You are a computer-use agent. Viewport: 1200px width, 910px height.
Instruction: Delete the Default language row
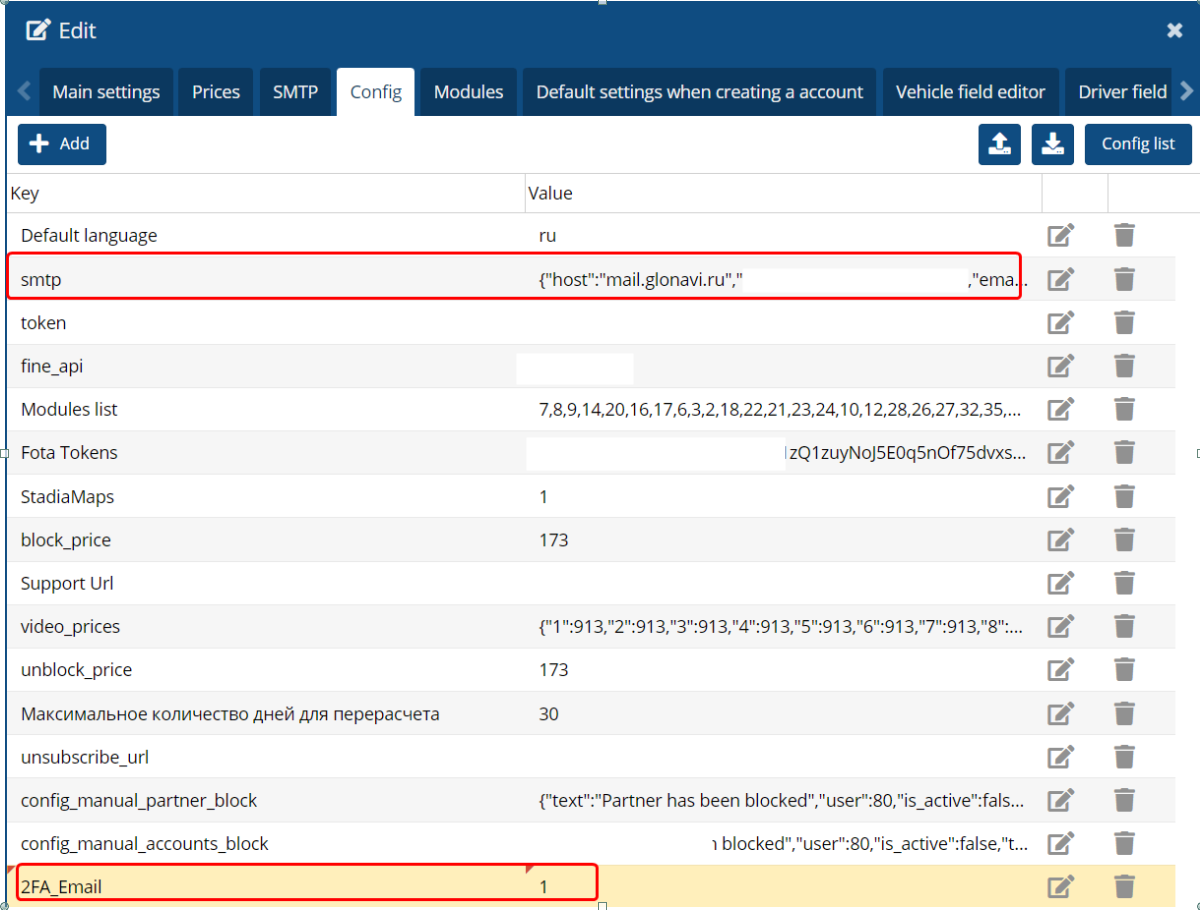pyautogui.click(x=1124, y=236)
